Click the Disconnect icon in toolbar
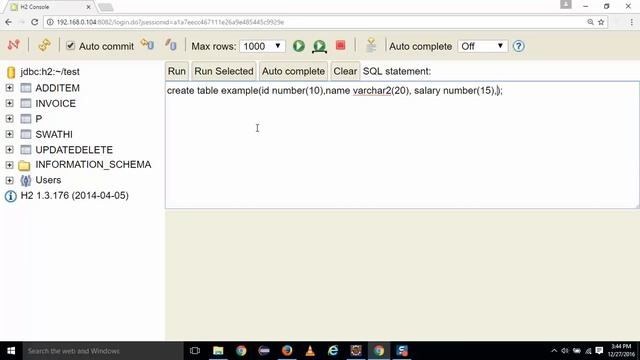This screenshot has height=360, width=640. click(13, 45)
